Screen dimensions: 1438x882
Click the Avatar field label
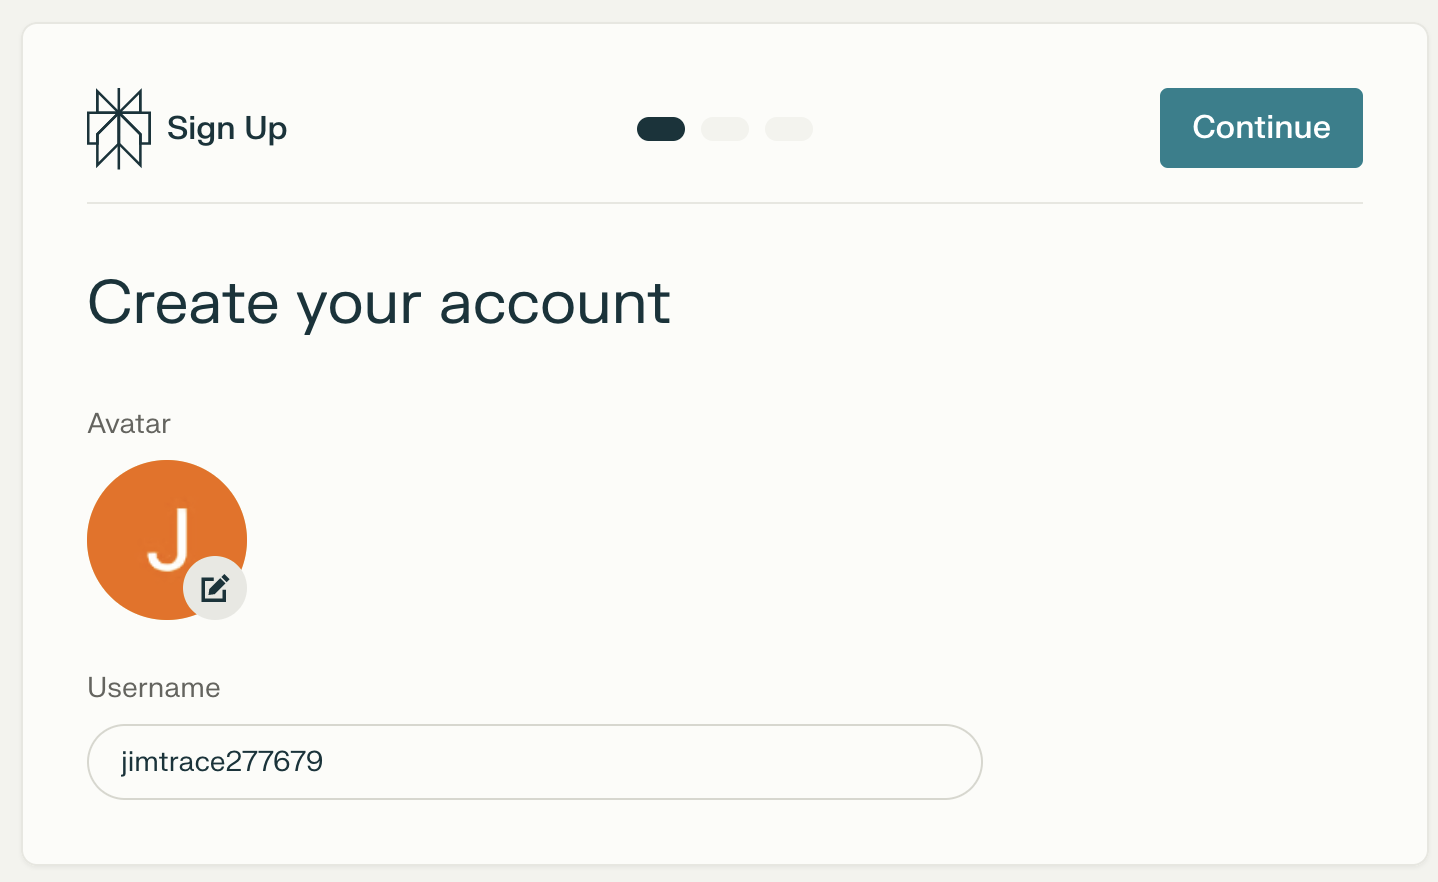tap(129, 424)
